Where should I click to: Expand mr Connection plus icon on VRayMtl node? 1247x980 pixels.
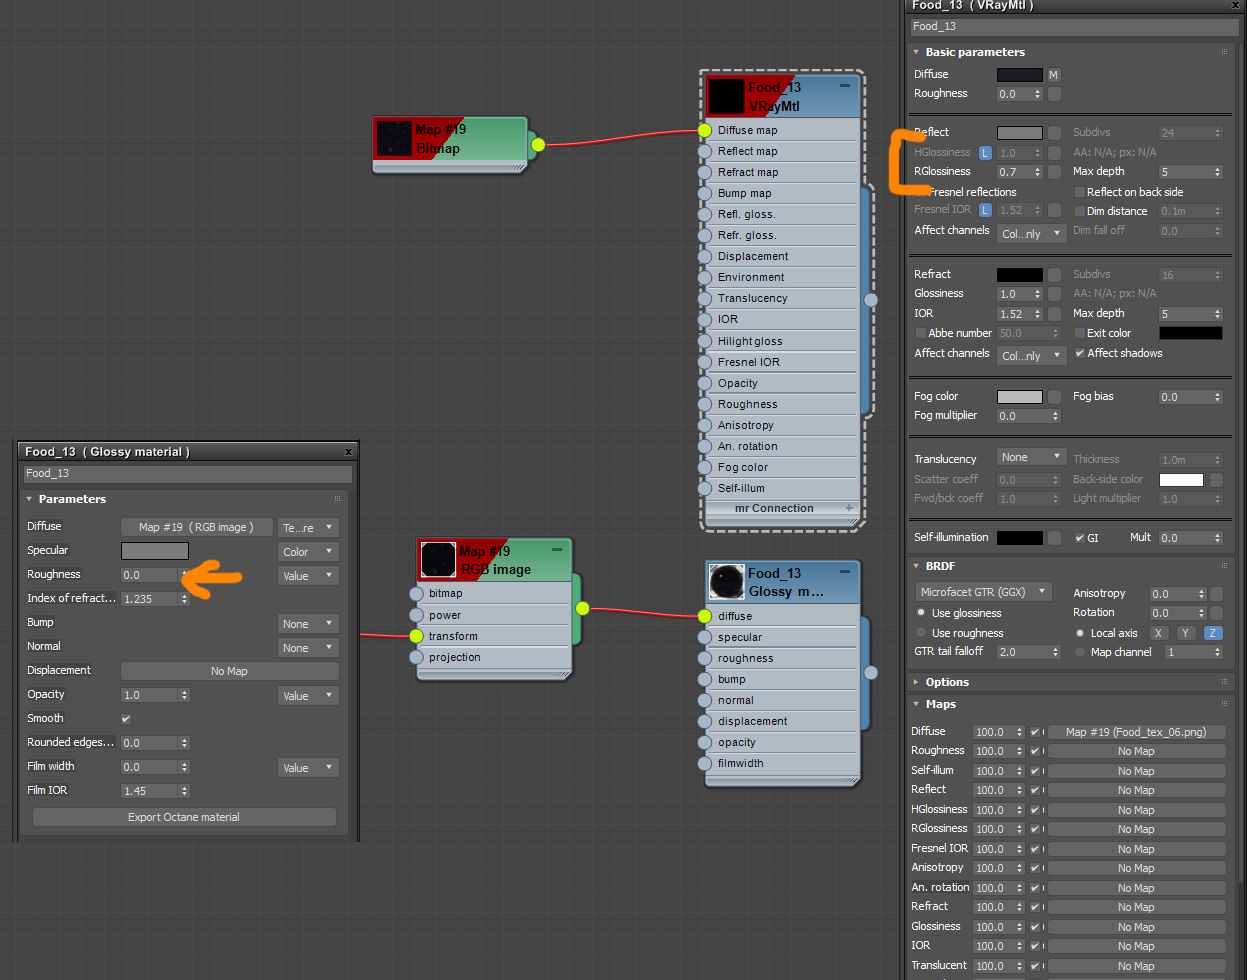pyautogui.click(x=849, y=508)
